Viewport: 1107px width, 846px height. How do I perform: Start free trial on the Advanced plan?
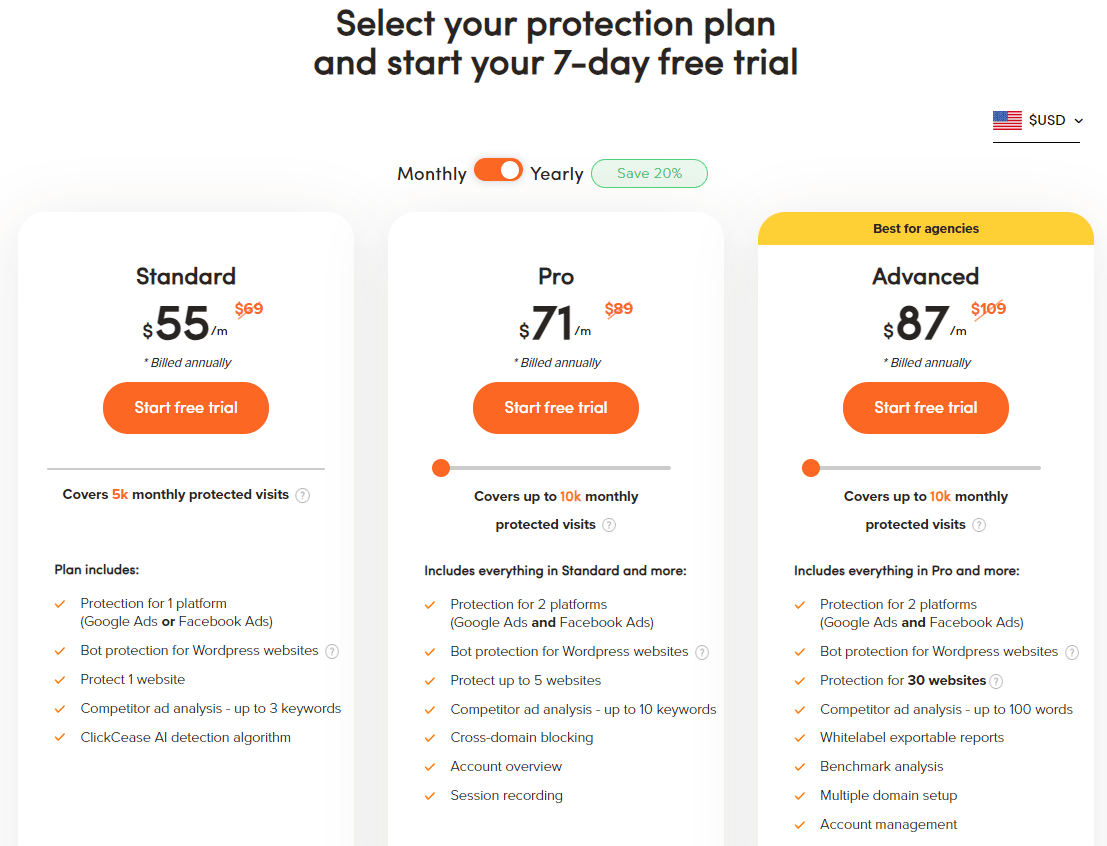click(925, 407)
